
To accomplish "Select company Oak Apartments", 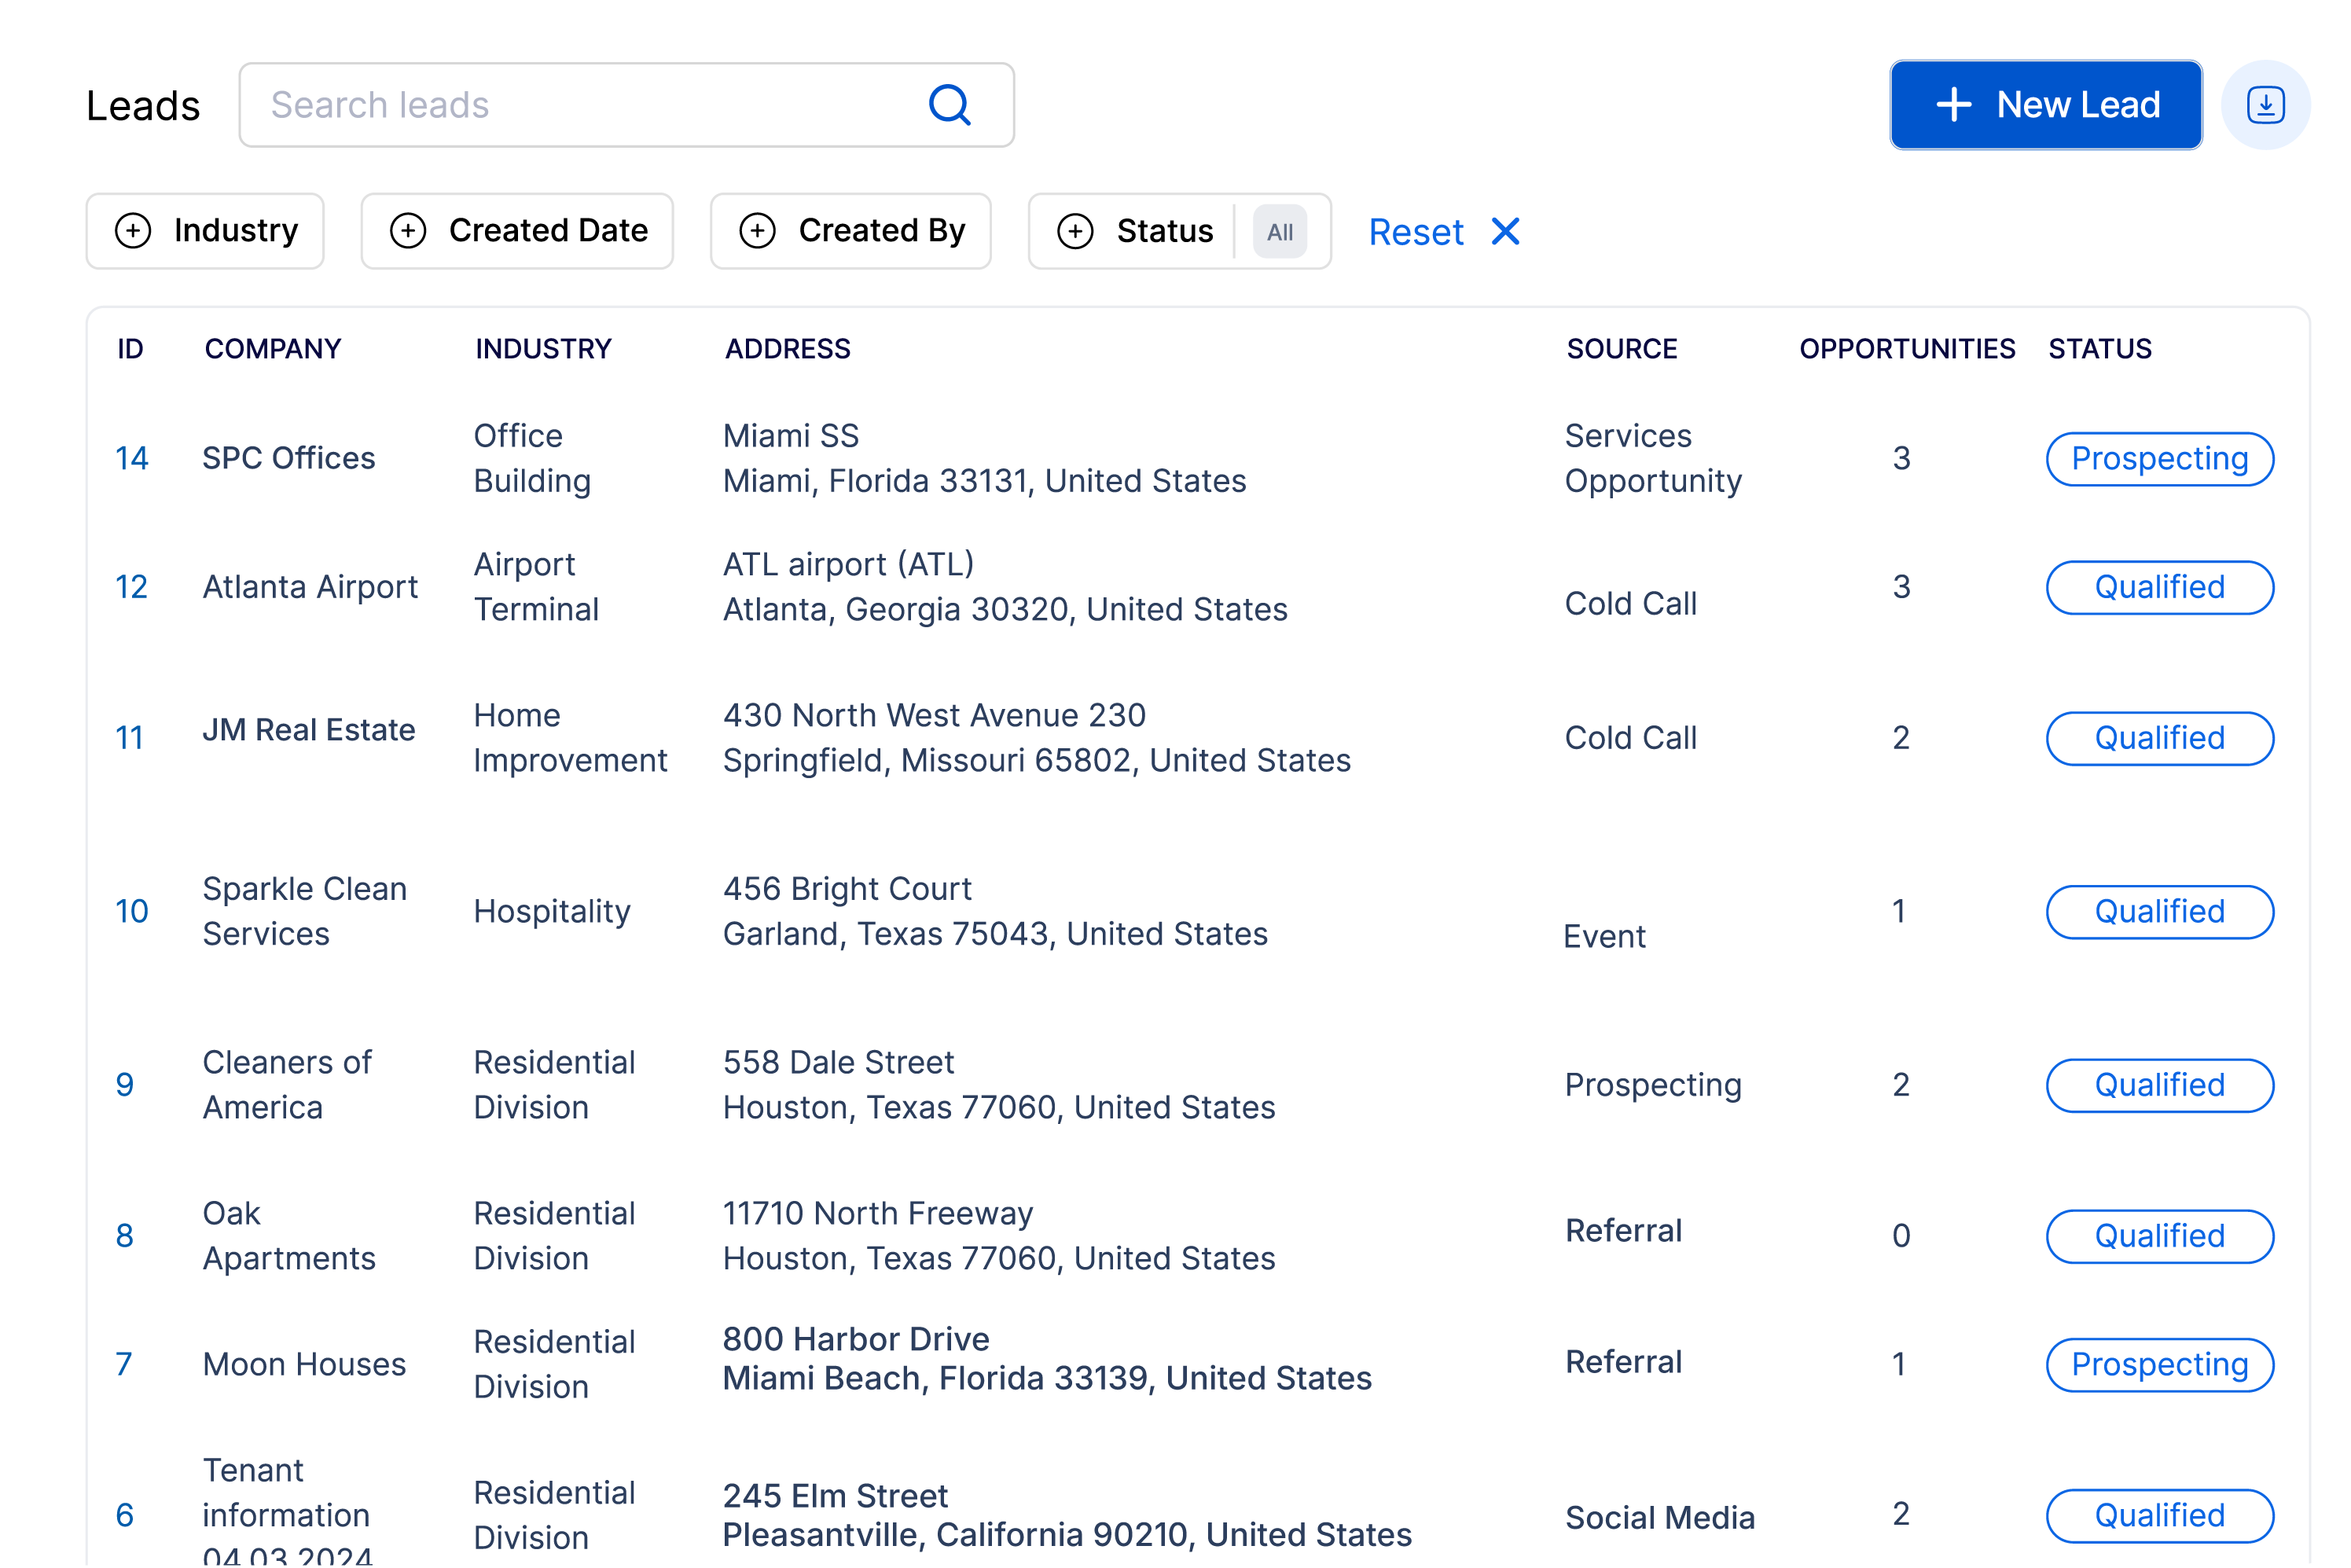I will click(289, 1236).
